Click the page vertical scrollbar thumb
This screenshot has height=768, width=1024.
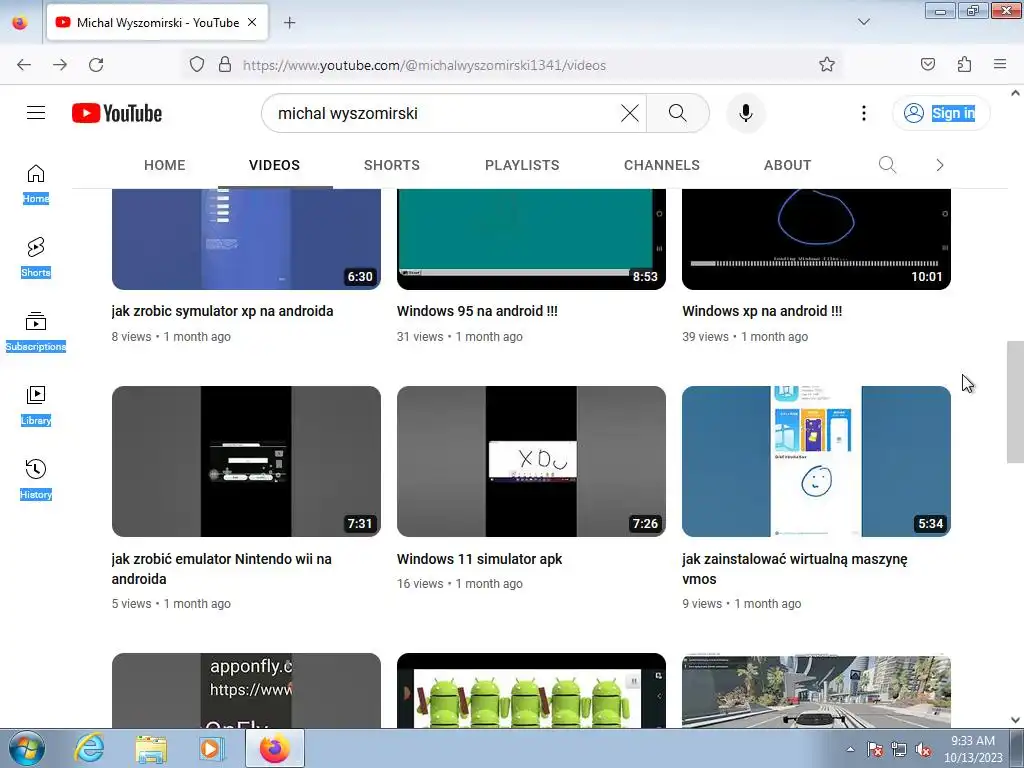point(1015,402)
